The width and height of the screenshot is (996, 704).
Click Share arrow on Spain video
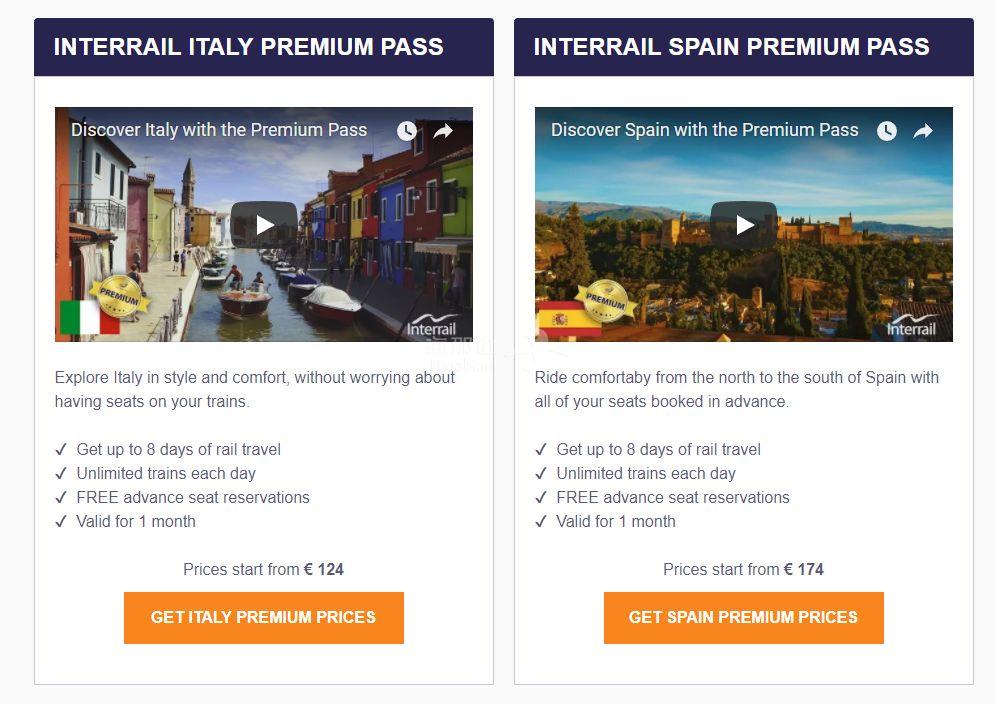pos(923,131)
